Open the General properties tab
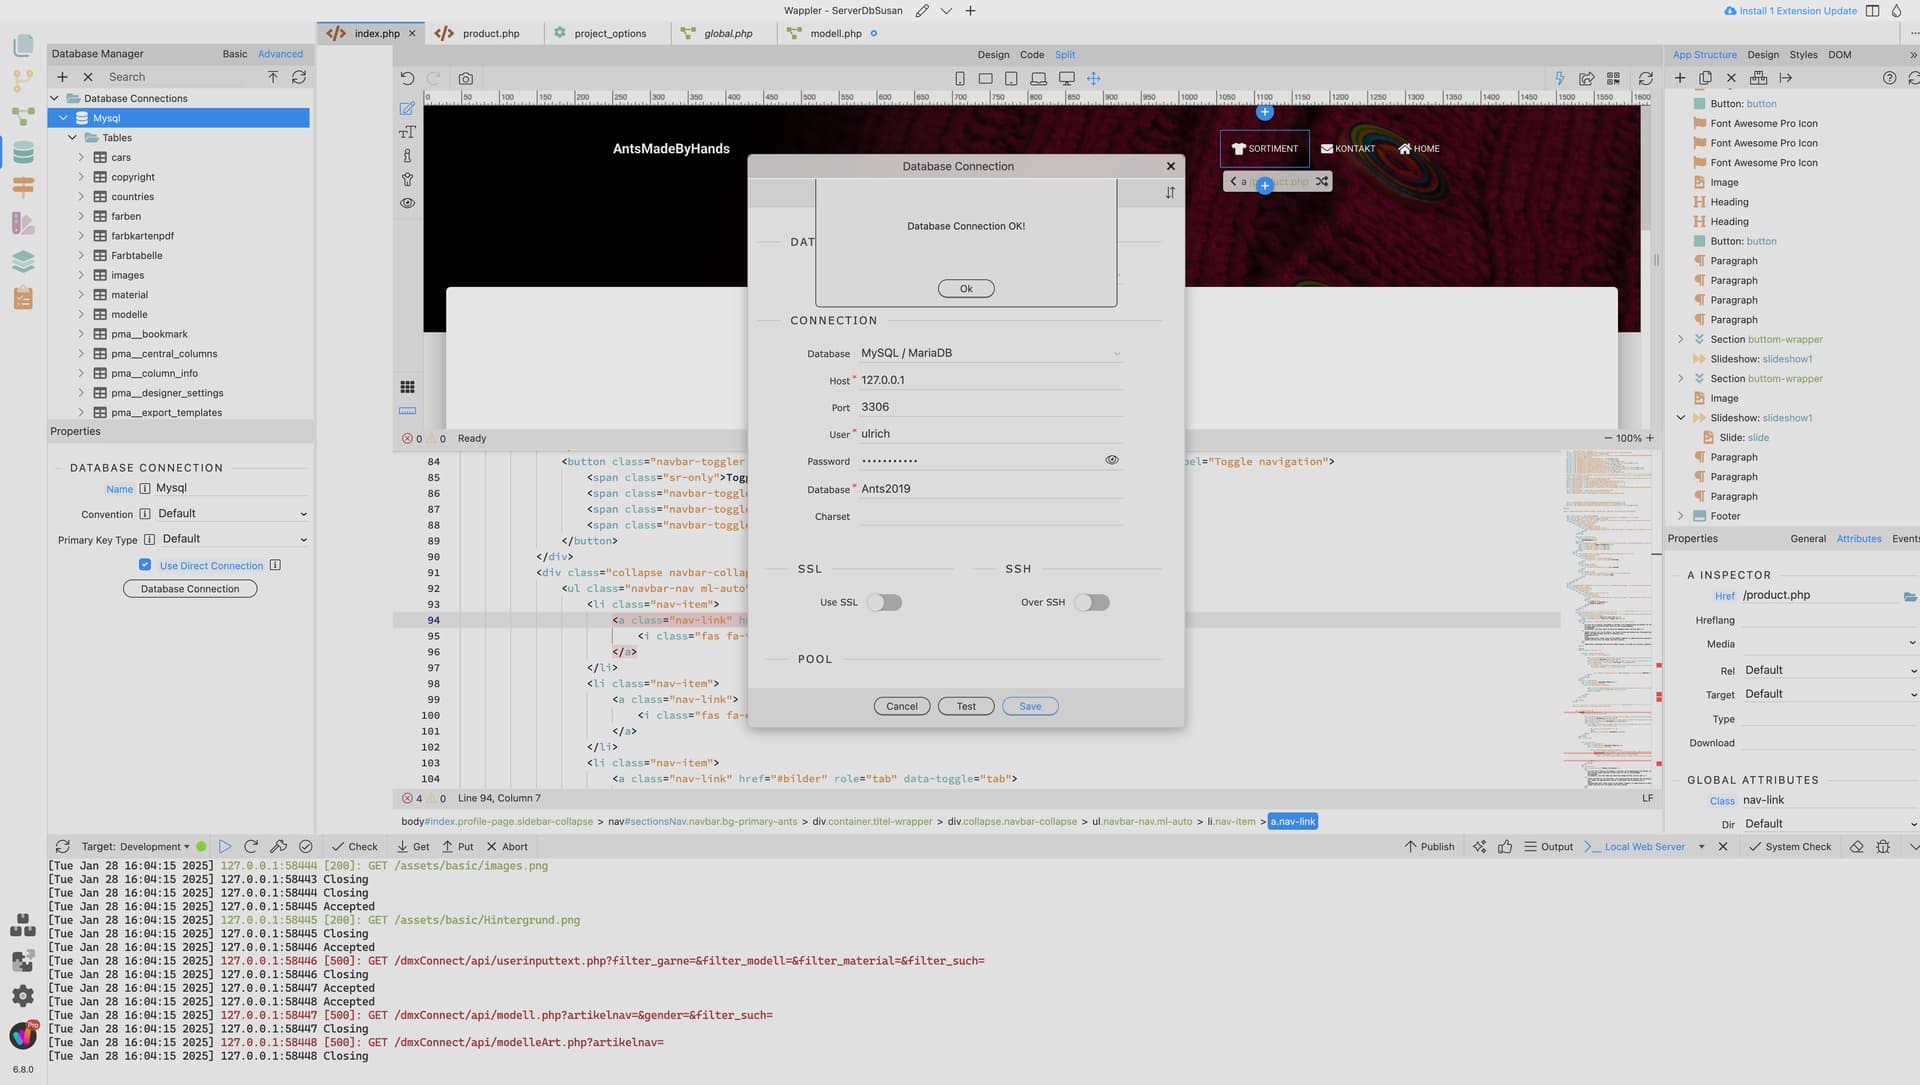 point(1808,539)
